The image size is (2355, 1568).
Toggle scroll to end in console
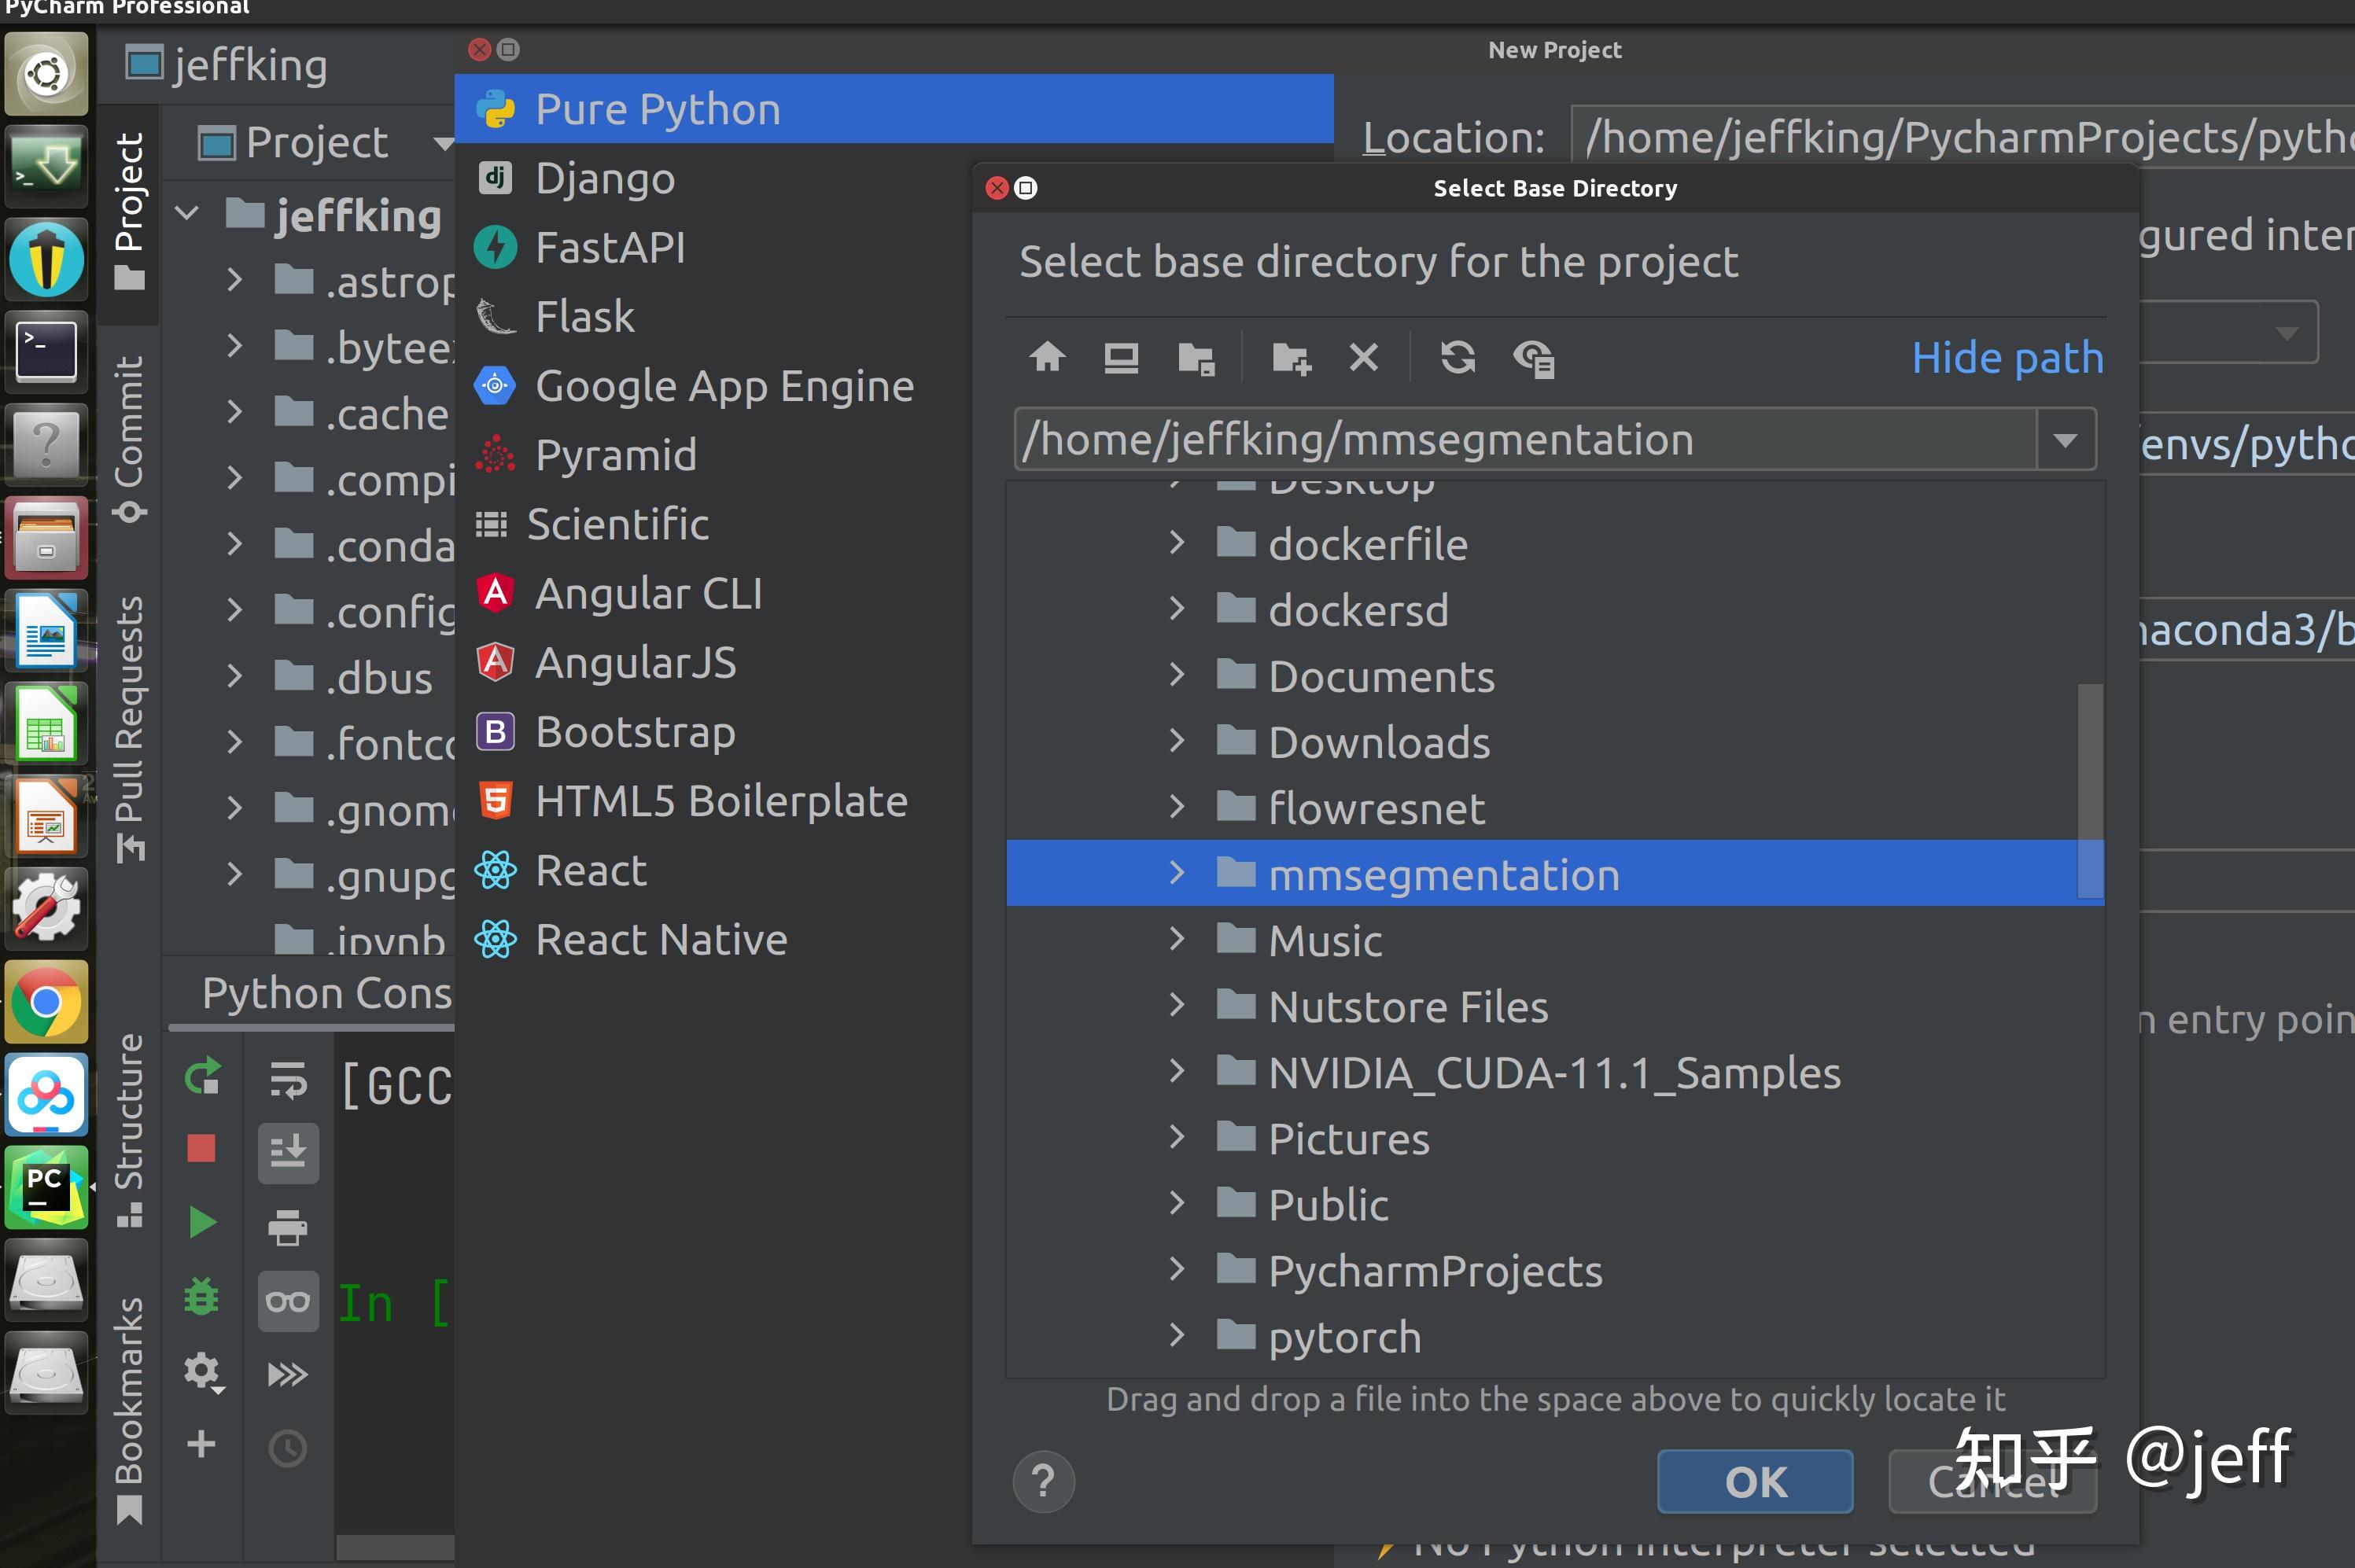(288, 1152)
